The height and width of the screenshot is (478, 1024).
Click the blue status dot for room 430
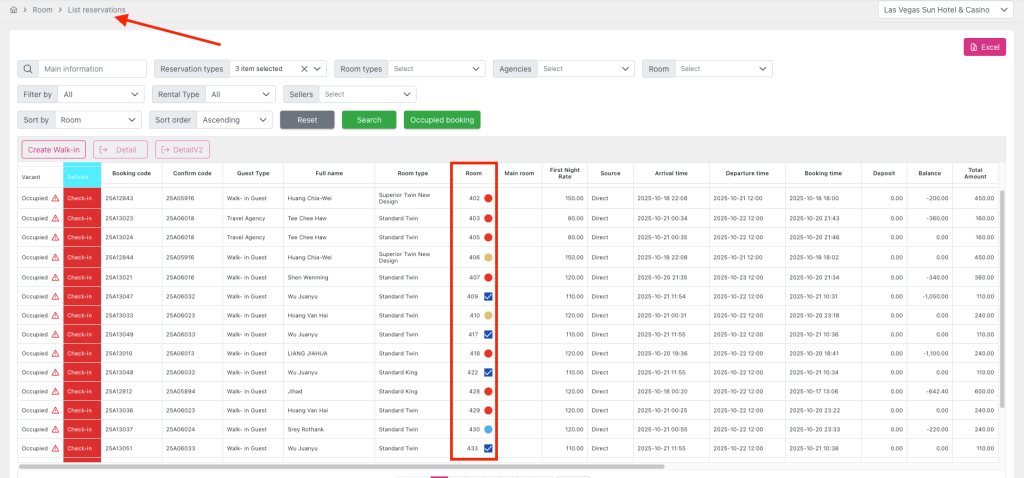tap(488, 429)
